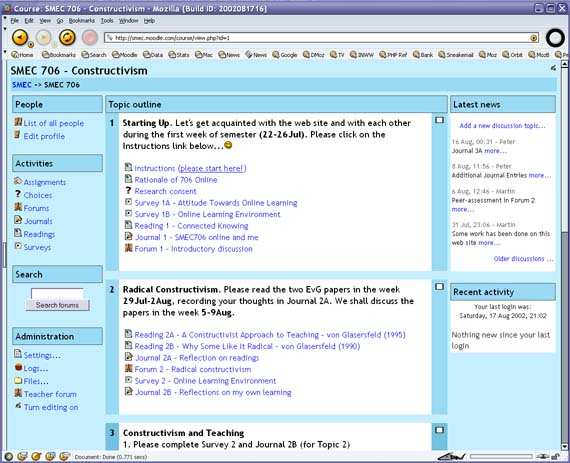Open the Bookmarks menu

coord(81,21)
